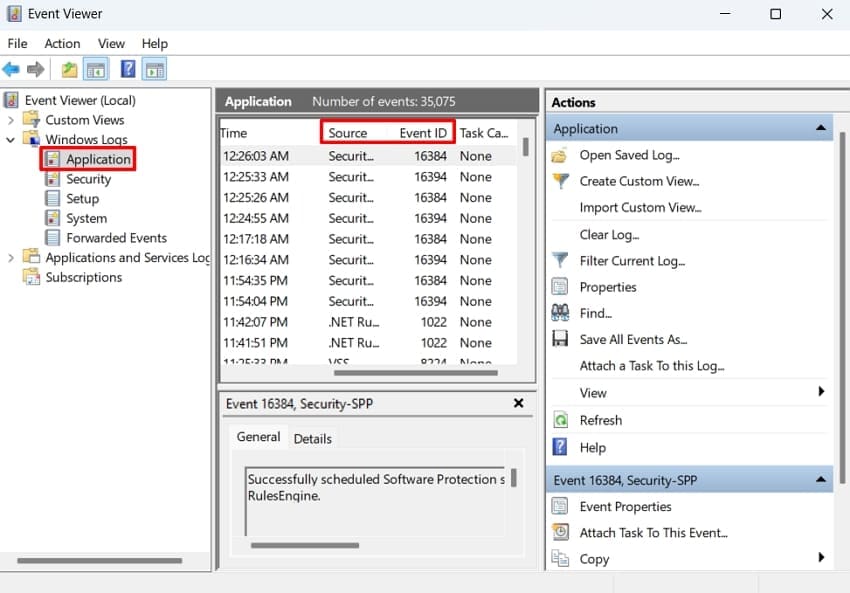Open the Copy submenu arrow in Actions
This screenshot has height=593, width=850.
[x=821, y=557]
